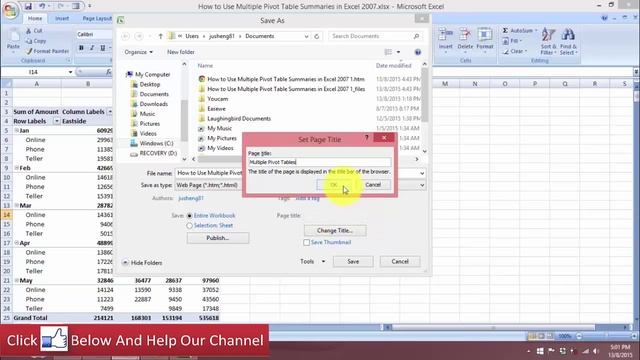Select the Format Painter tool
The image size is (640, 360).
(47, 51)
